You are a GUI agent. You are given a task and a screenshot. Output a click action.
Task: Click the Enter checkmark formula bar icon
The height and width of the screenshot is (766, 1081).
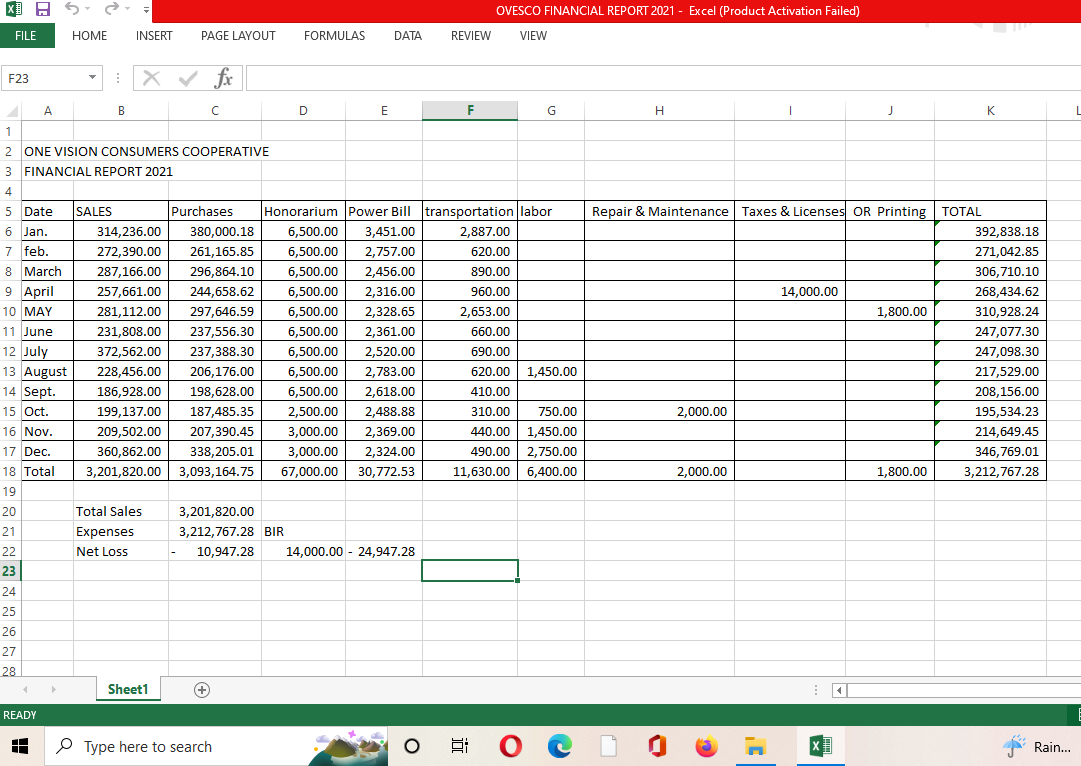click(188, 78)
